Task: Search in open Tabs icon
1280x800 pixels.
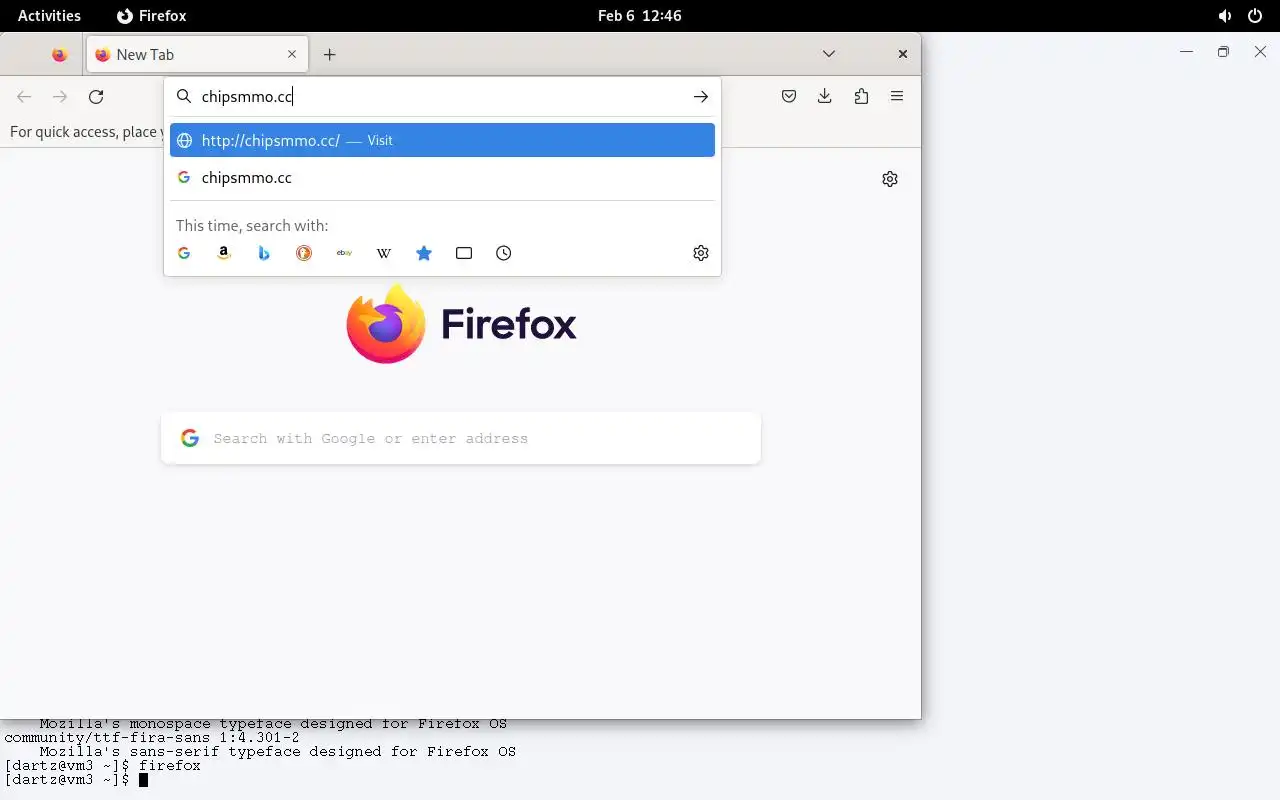Action: (464, 253)
